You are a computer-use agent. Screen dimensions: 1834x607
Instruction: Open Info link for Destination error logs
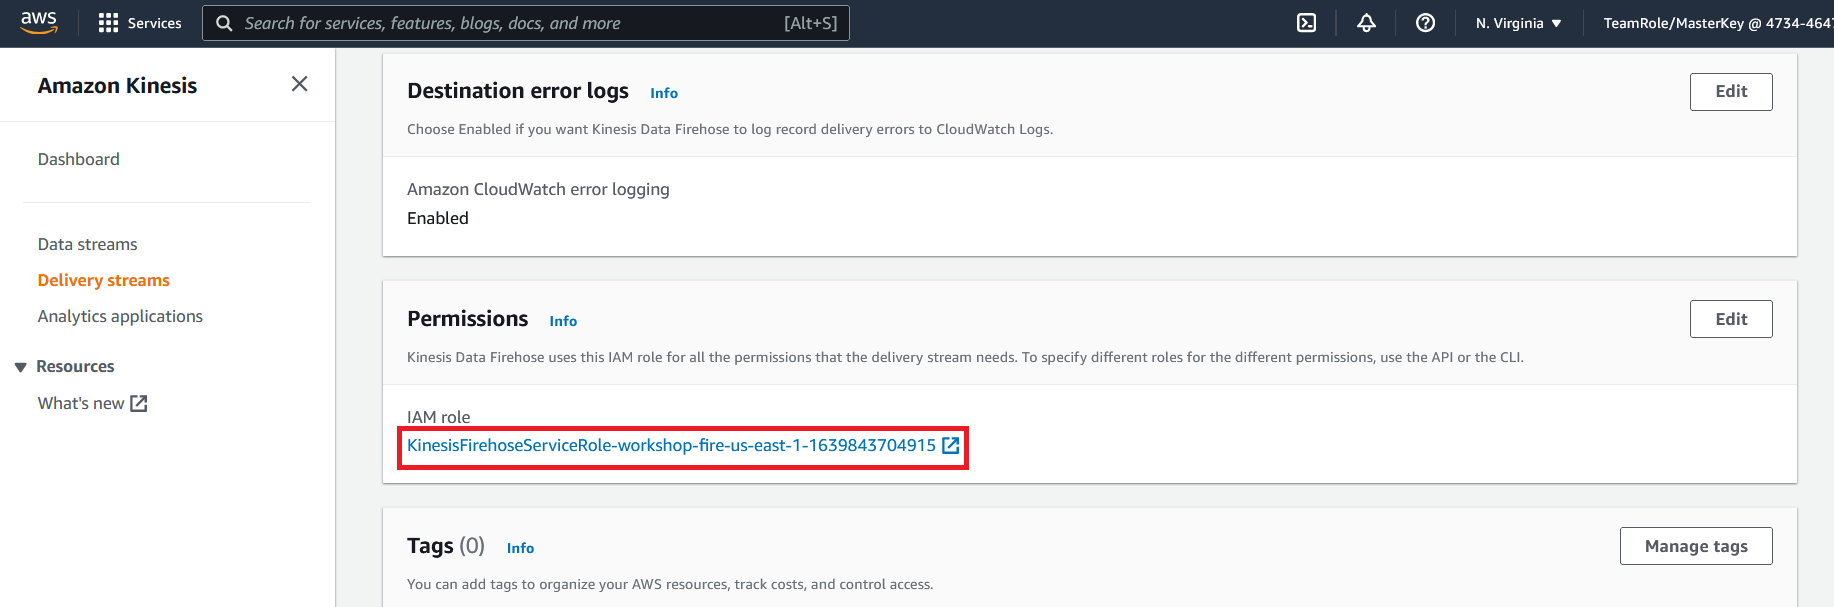pos(664,93)
